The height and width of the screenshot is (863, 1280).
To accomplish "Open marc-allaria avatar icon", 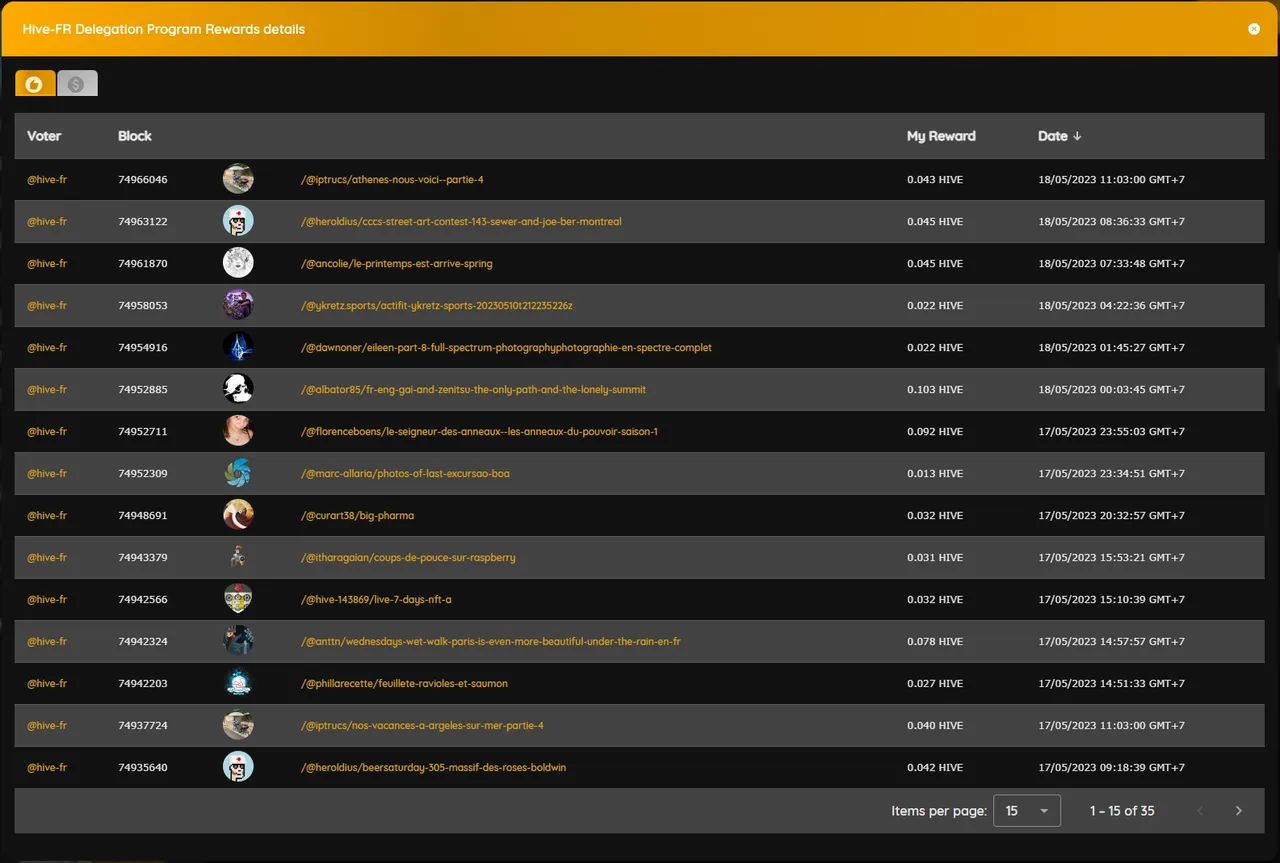I will (238, 473).
